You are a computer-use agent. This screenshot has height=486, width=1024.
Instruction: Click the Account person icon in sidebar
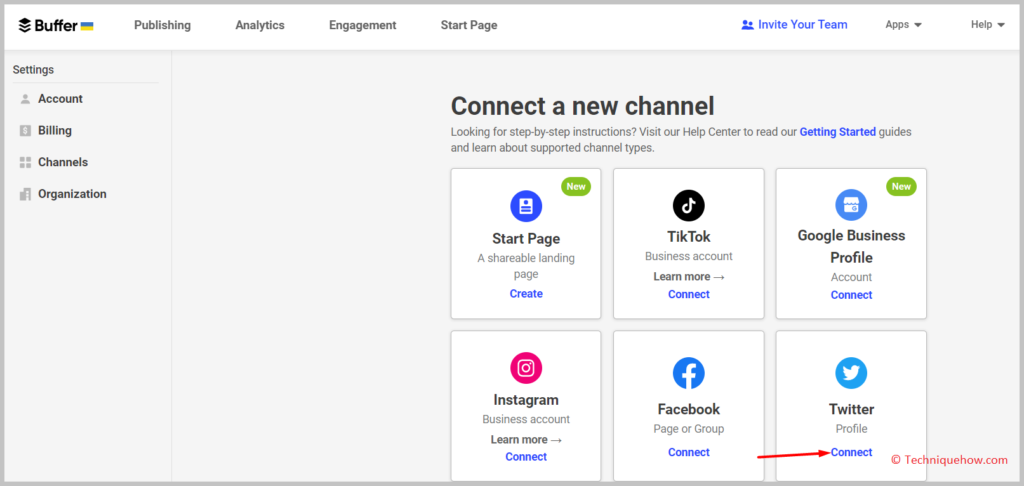click(25, 99)
